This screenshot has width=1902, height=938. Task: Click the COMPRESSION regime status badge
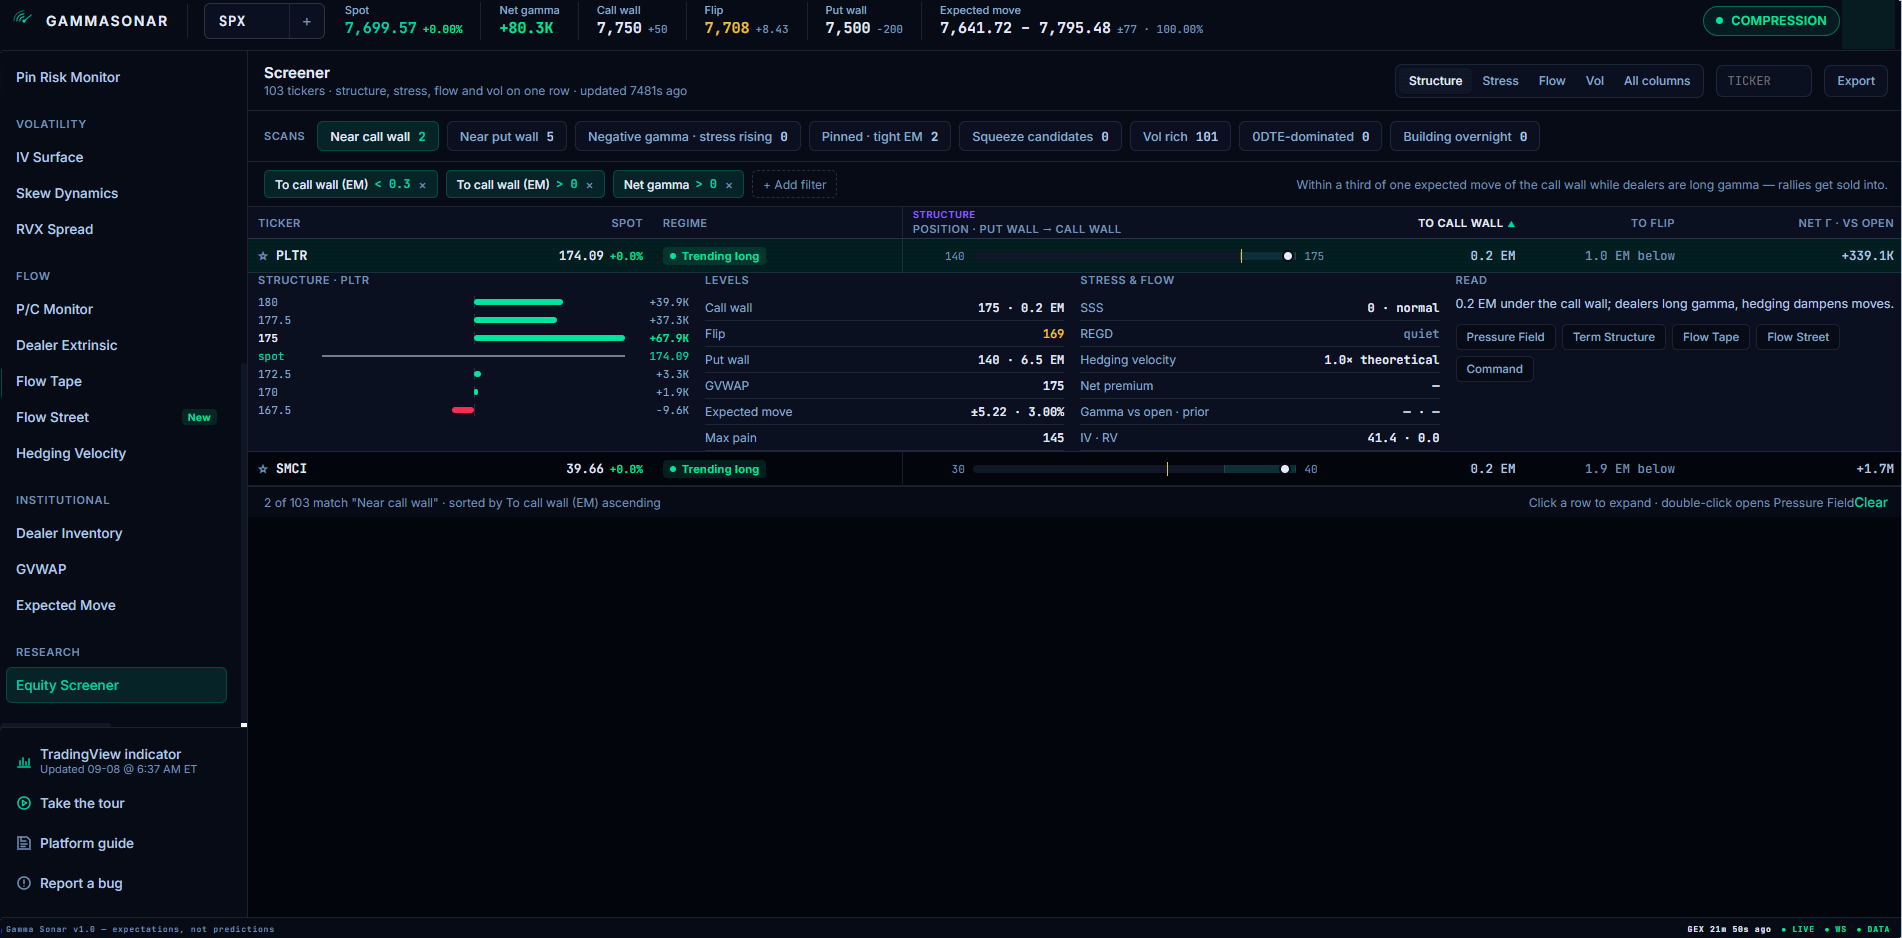pyautogui.click(x=1771, y=21)
